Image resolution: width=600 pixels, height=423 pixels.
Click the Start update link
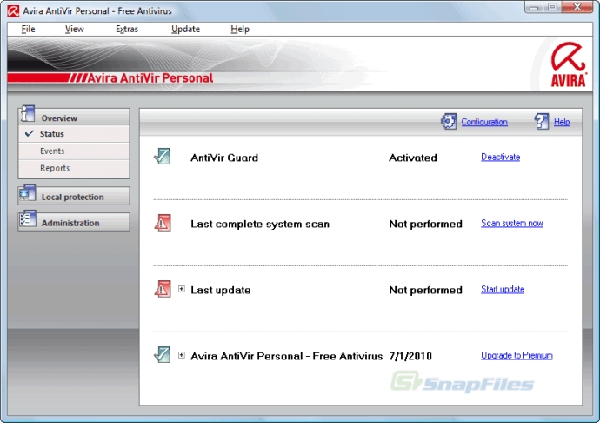(x=502, y=289)
